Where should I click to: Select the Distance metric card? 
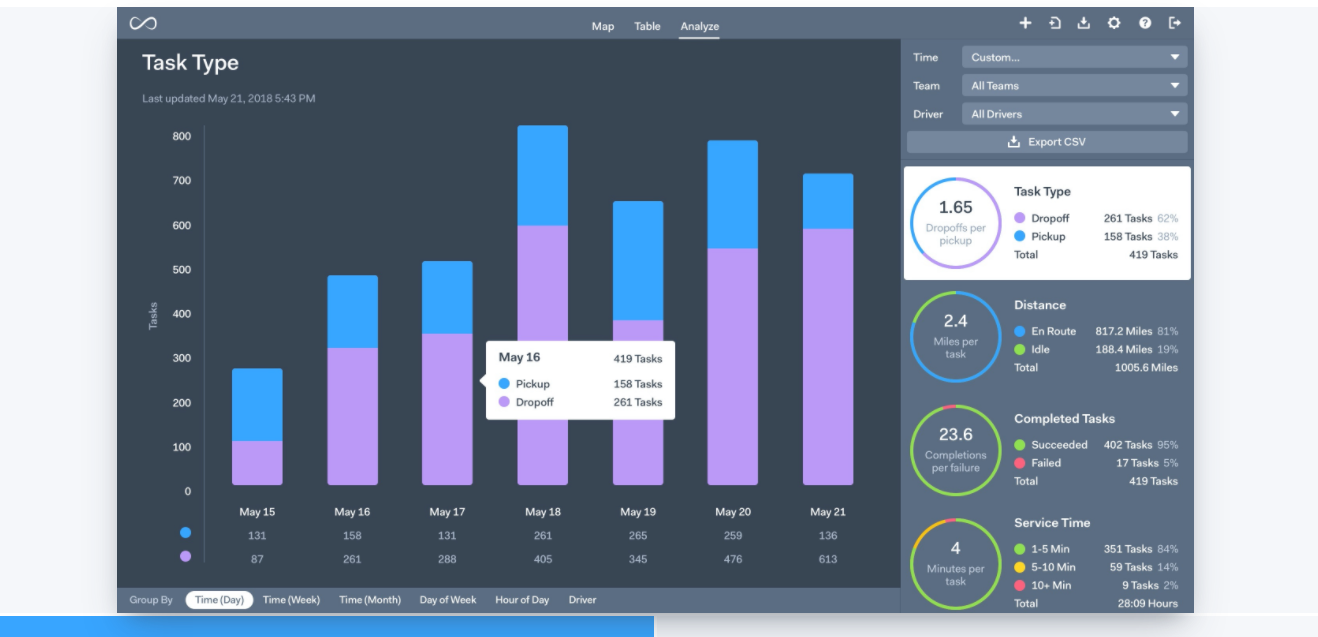click(x=1046, y=337)
